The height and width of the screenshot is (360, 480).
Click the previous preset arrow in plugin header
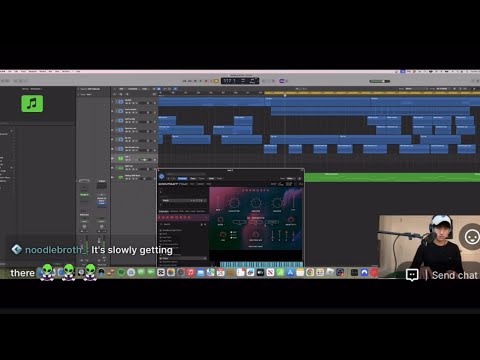click(x=168, y=178)
